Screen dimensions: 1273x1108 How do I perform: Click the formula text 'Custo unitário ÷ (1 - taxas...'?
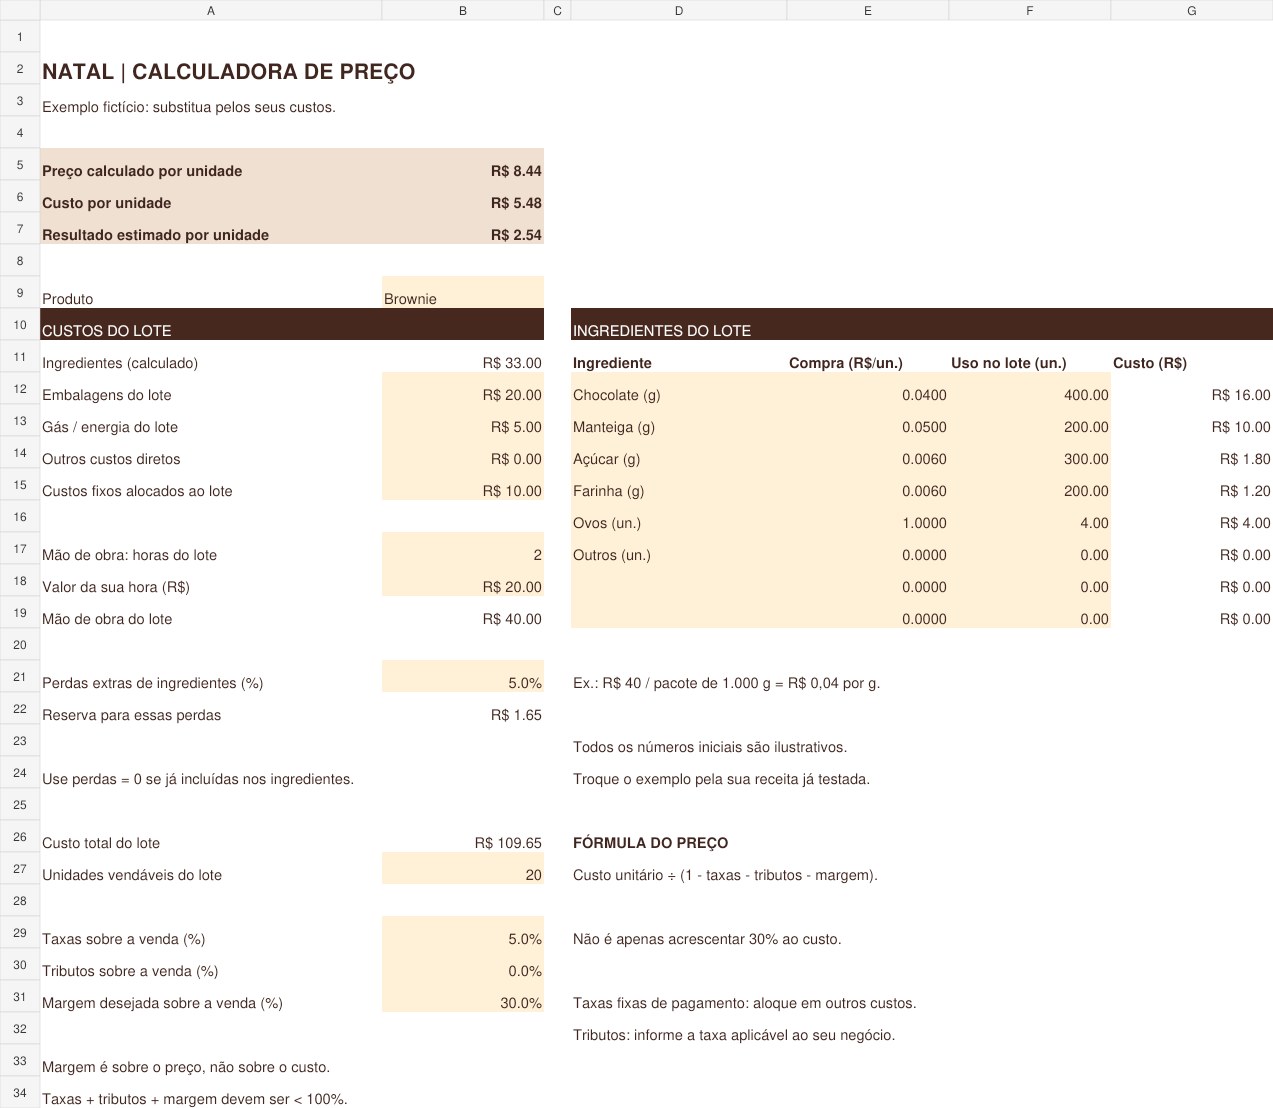coord(726,875)
